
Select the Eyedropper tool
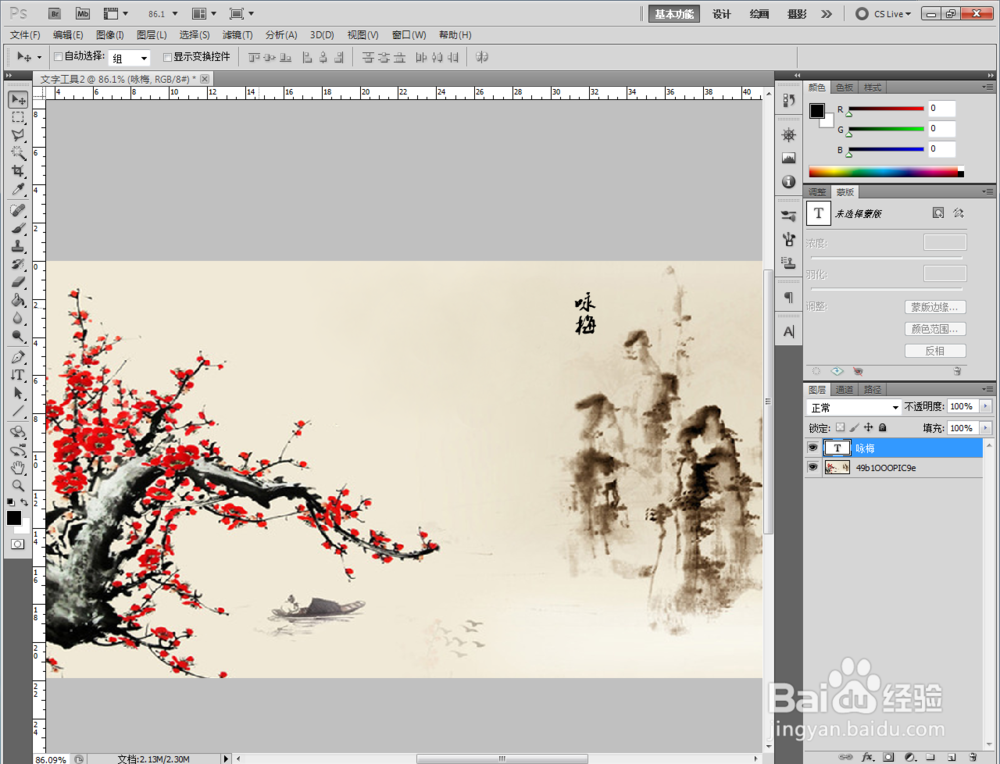18,189
